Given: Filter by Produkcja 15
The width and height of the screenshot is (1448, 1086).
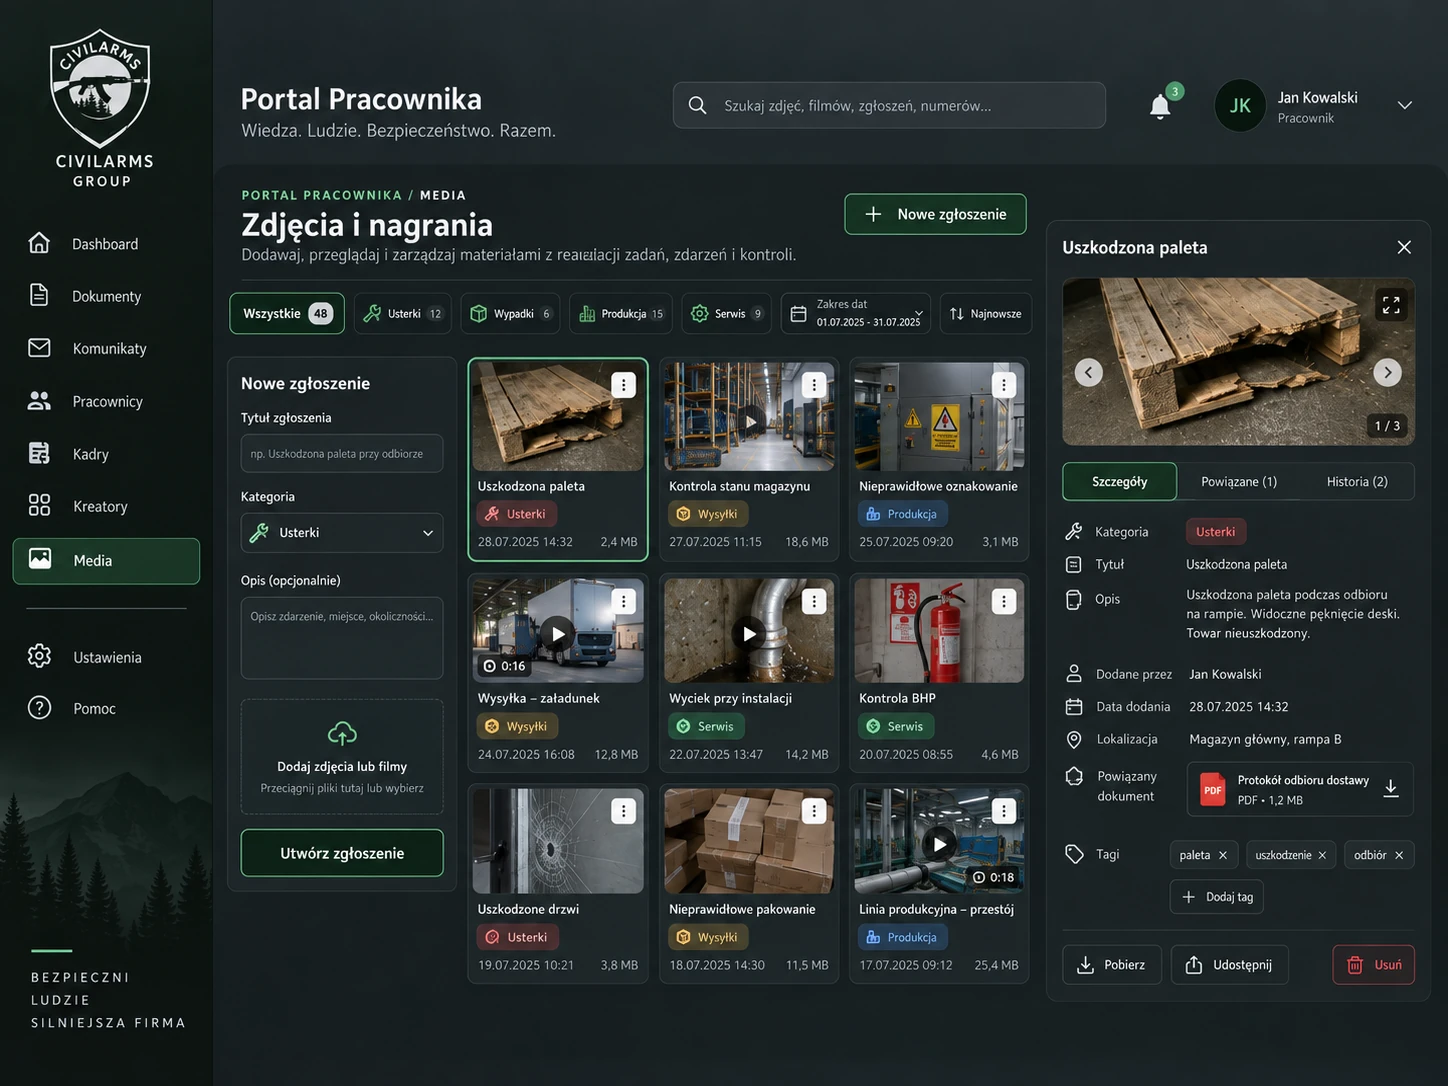Looking at the screenshot, I should pyautogui.click(x=620, y=313).
